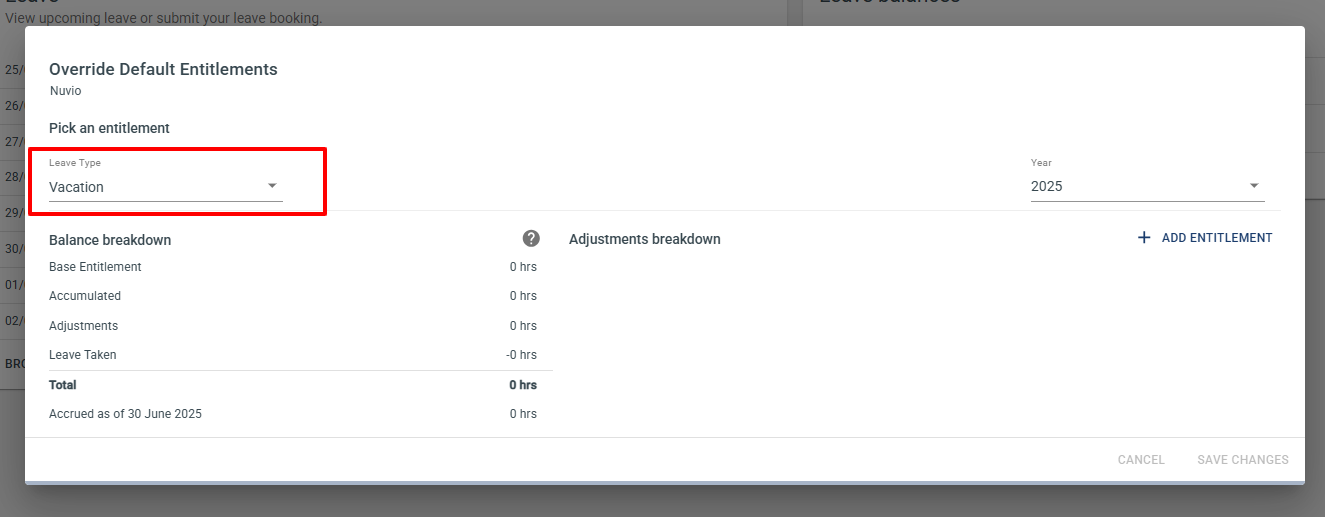Click the ADD ENTITLEMENT label
Viewport: 1325px width, 517px height.
(x=1217, y=238)
